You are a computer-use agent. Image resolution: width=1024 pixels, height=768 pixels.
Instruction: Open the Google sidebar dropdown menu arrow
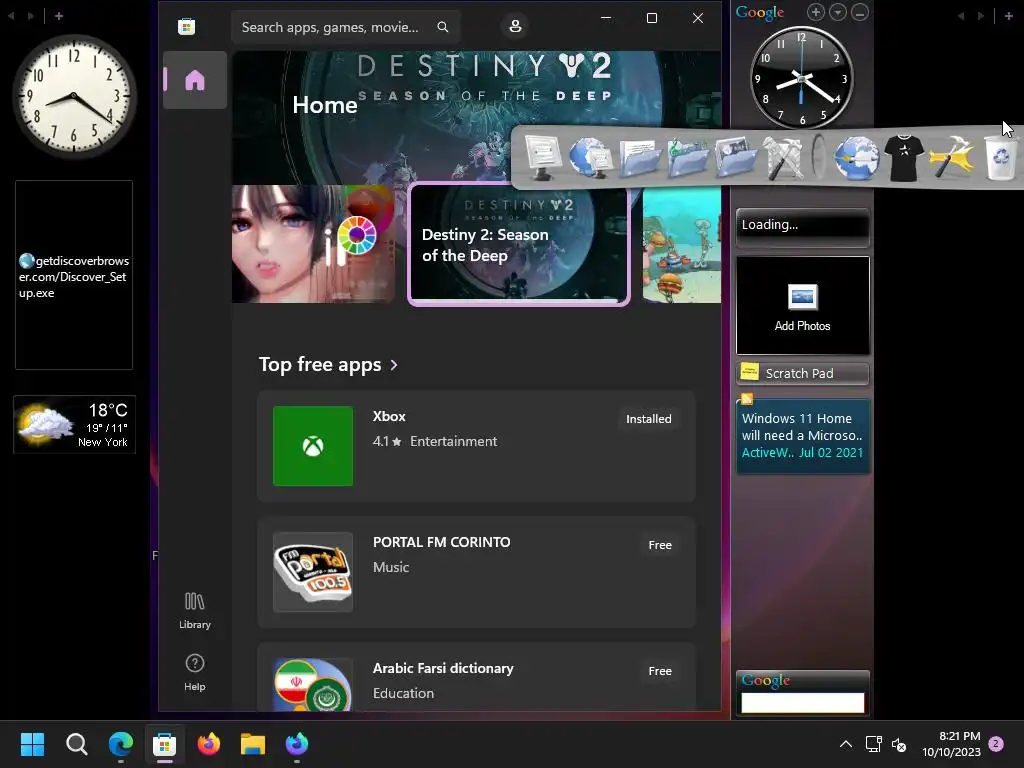click(838, 12)
